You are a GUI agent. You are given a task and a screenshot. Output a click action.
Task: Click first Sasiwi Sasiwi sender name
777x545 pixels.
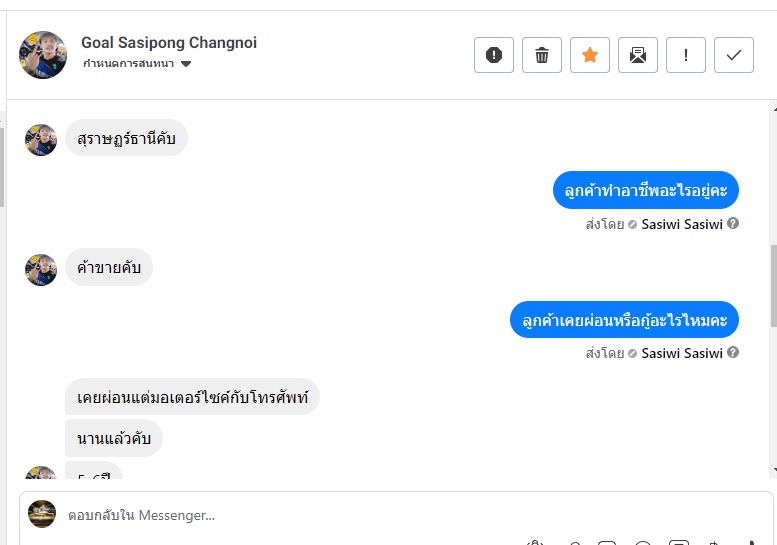point(682,224)
